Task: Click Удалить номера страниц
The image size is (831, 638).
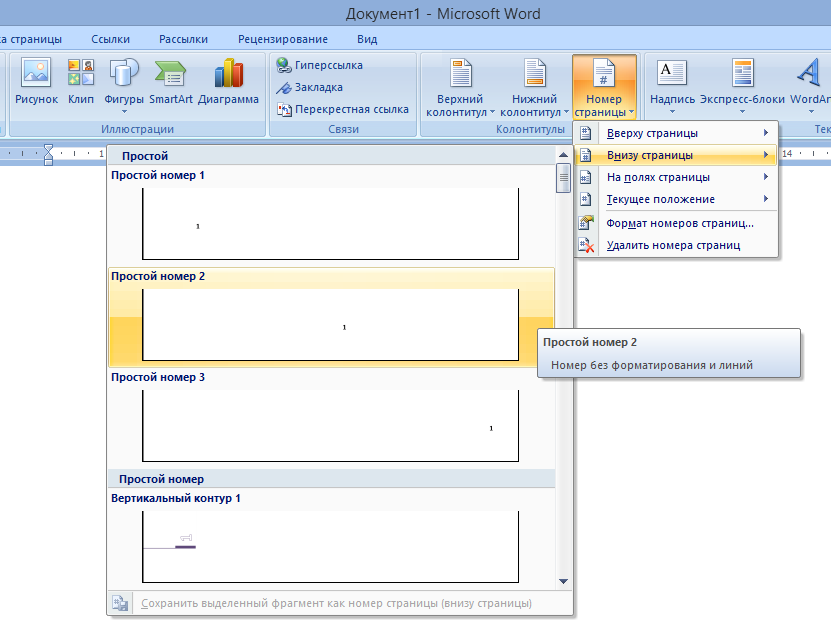Action: pyautogui.click(x=672, y=245)
